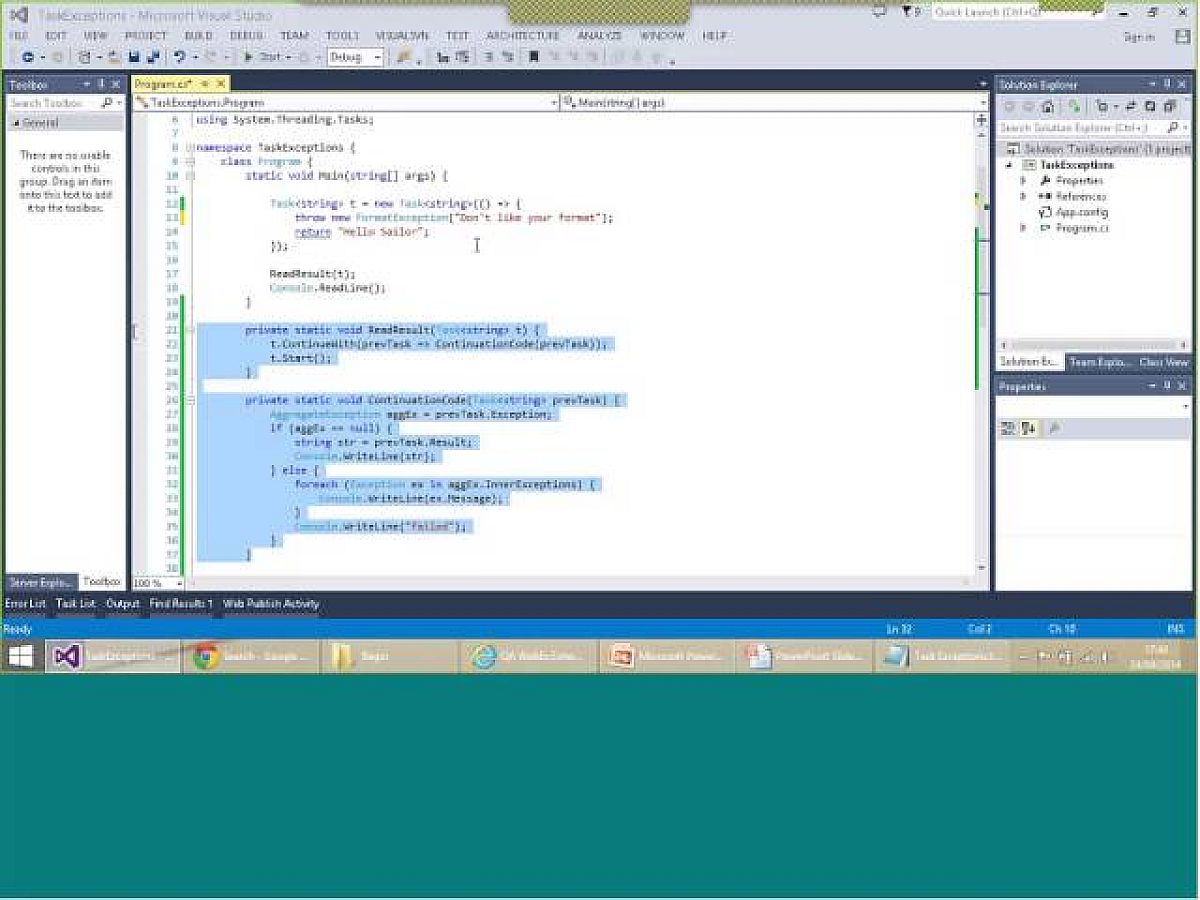Image resolution: width=1200 pixels, height=900 pixels.
Task: Click the Alphabetical sort icon in Properties
Action: [x=1027, y=428]
